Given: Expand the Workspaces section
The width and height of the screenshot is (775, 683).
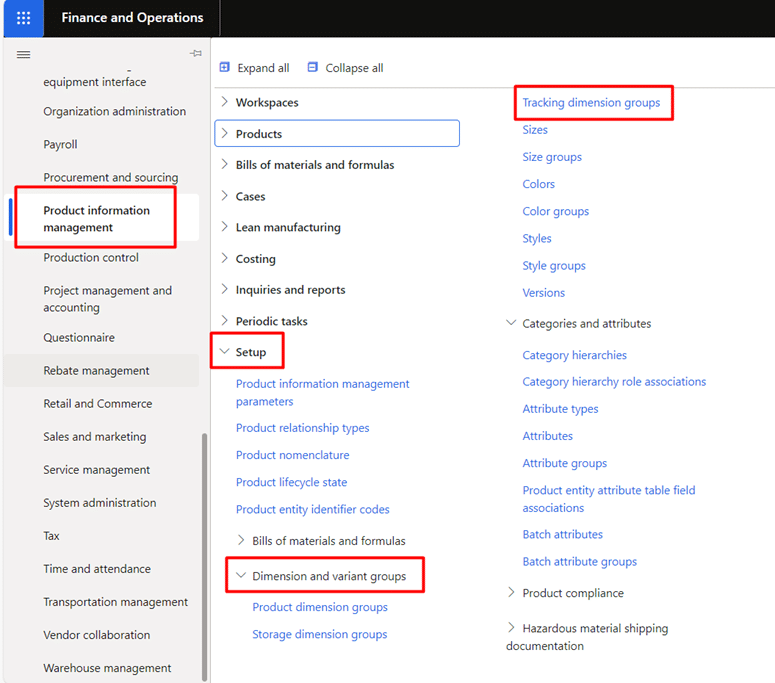Looking at the screenshot, I should (224, 102).
